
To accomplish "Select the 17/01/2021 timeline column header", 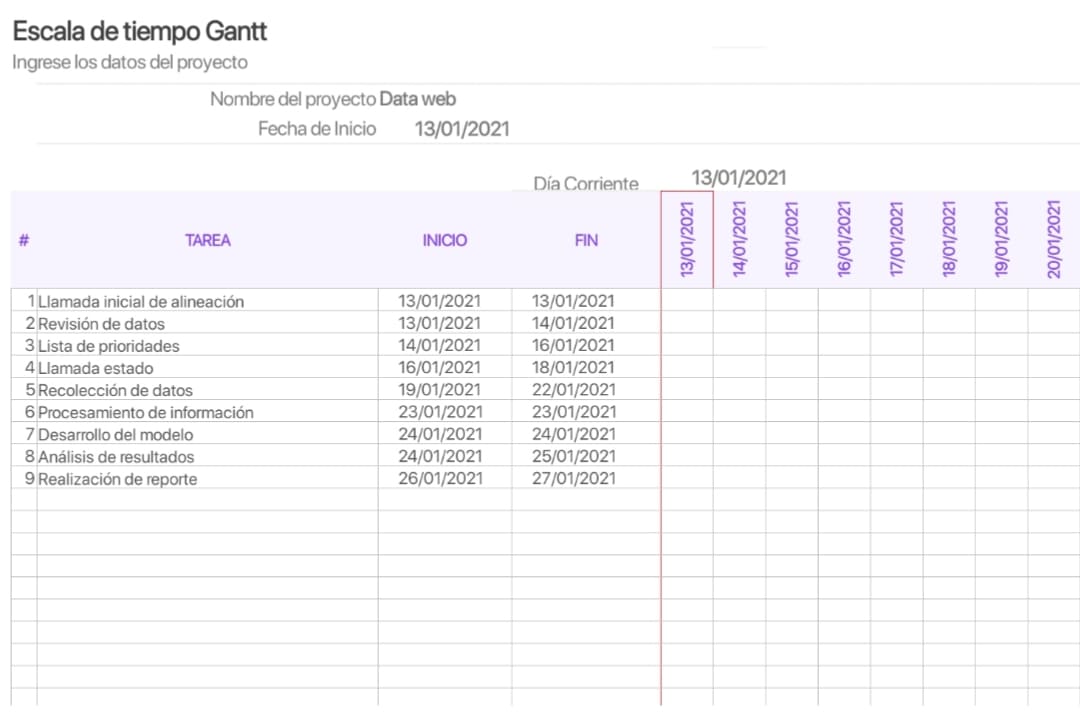I will pyautogui.click(x=896, y=239).
